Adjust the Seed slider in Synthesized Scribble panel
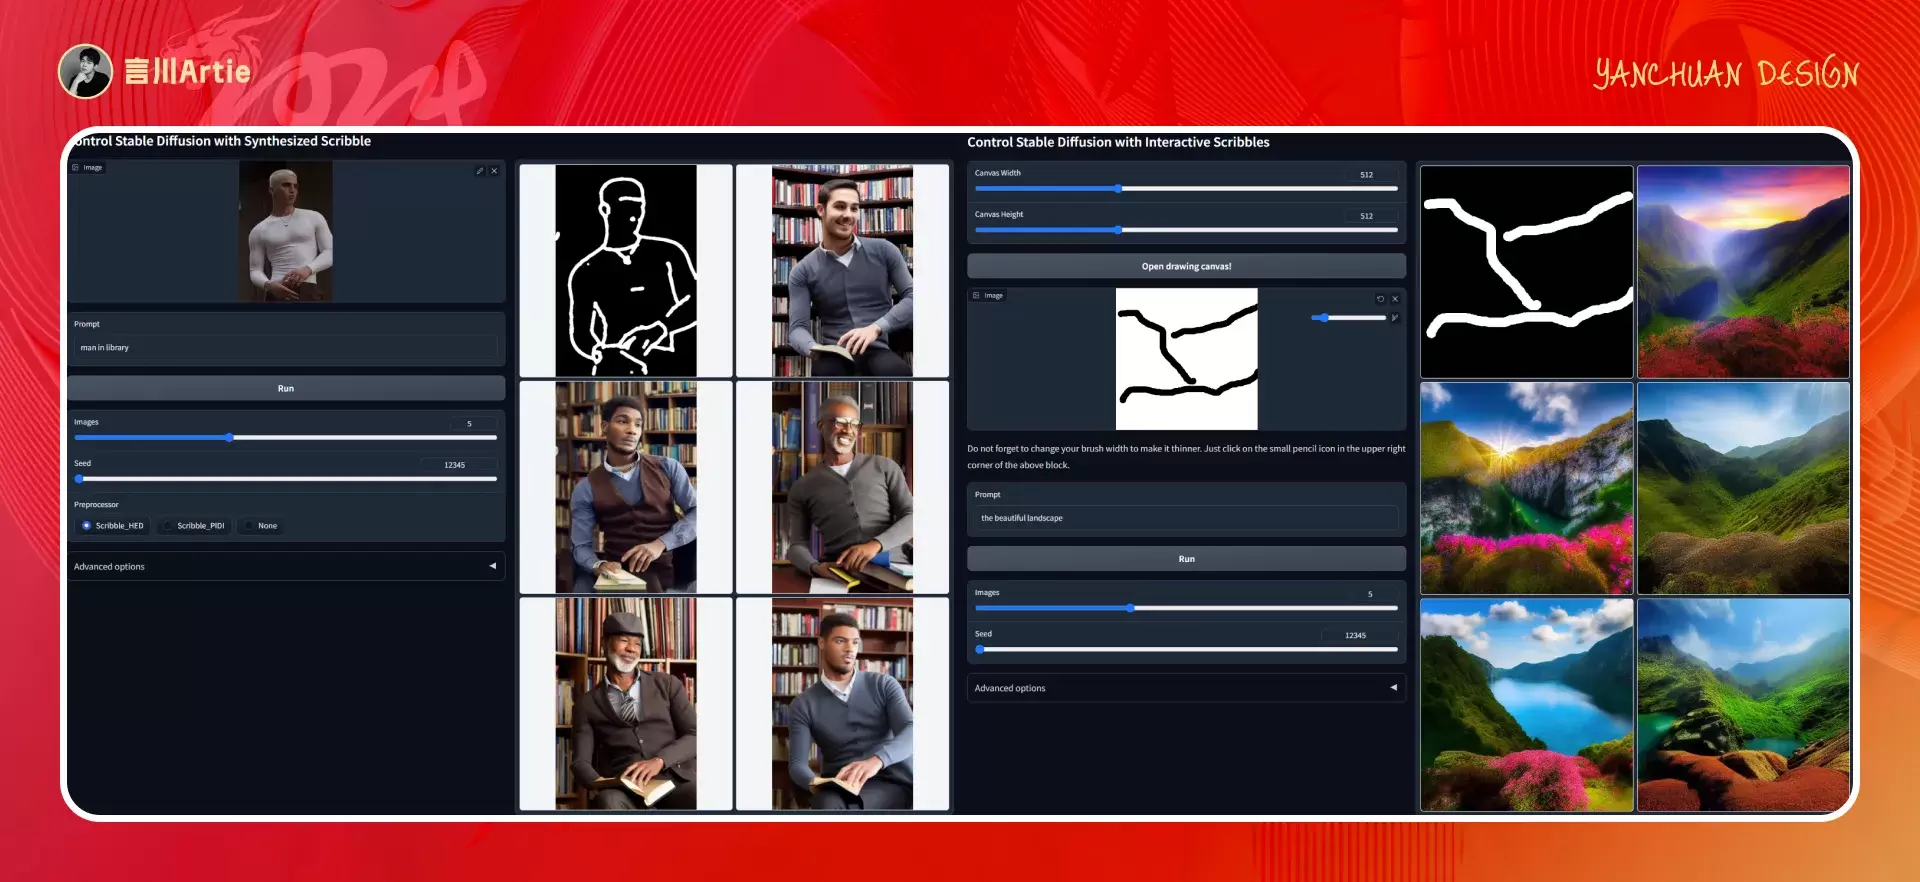This screenshot has width=1920, height=882. coord(286,479)
